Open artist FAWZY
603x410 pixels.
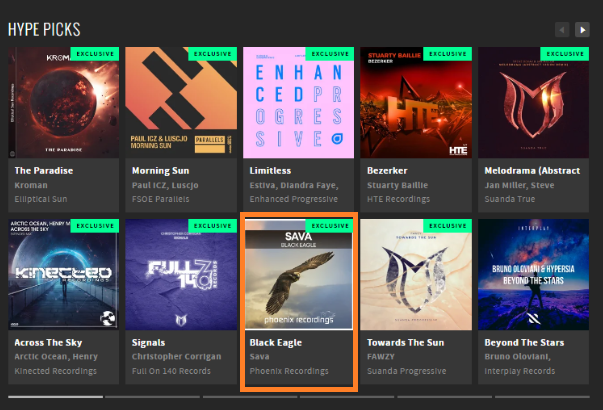coord(381,357)
